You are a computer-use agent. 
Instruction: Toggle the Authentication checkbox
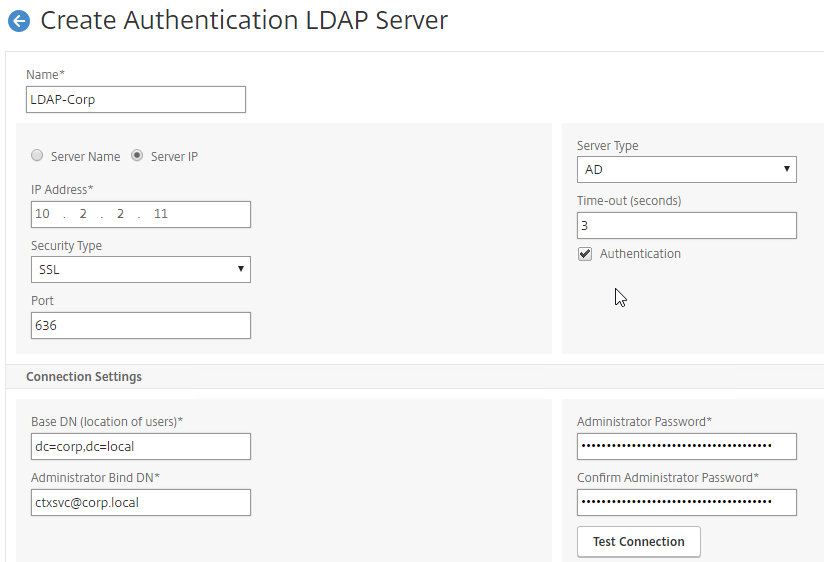[585, 254]
